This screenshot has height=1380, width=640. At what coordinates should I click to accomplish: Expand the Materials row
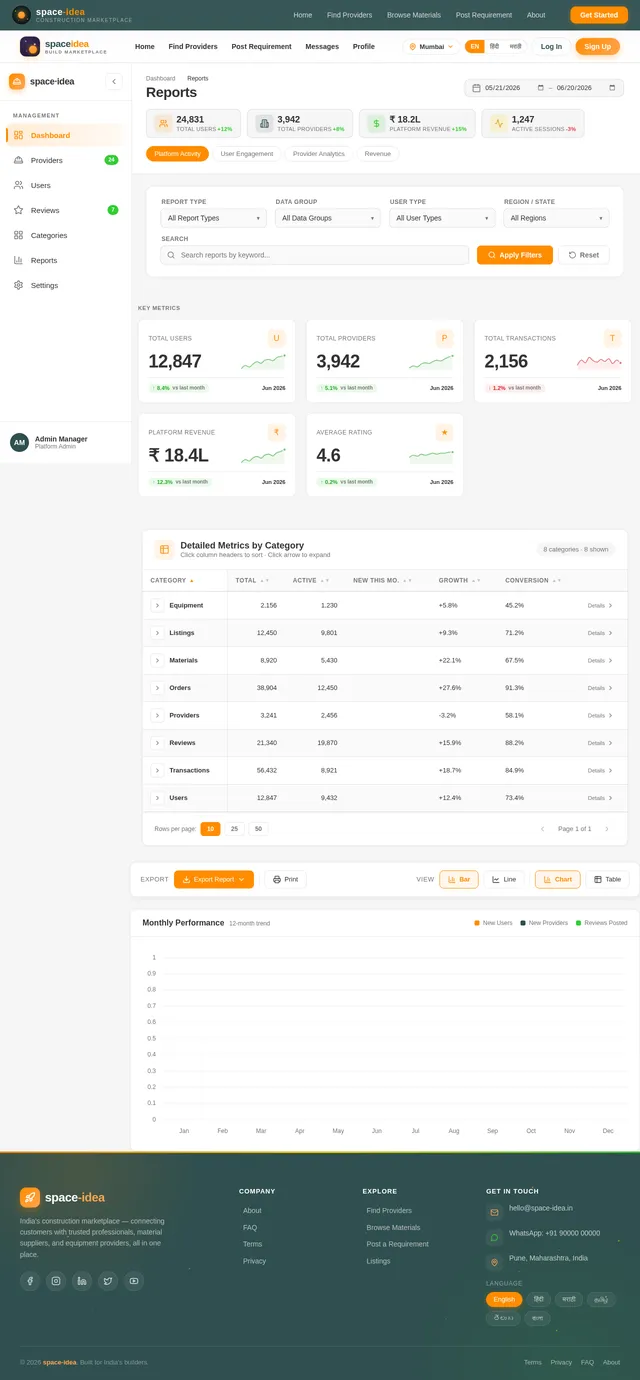pyautogui.click(x=157, y=660)
